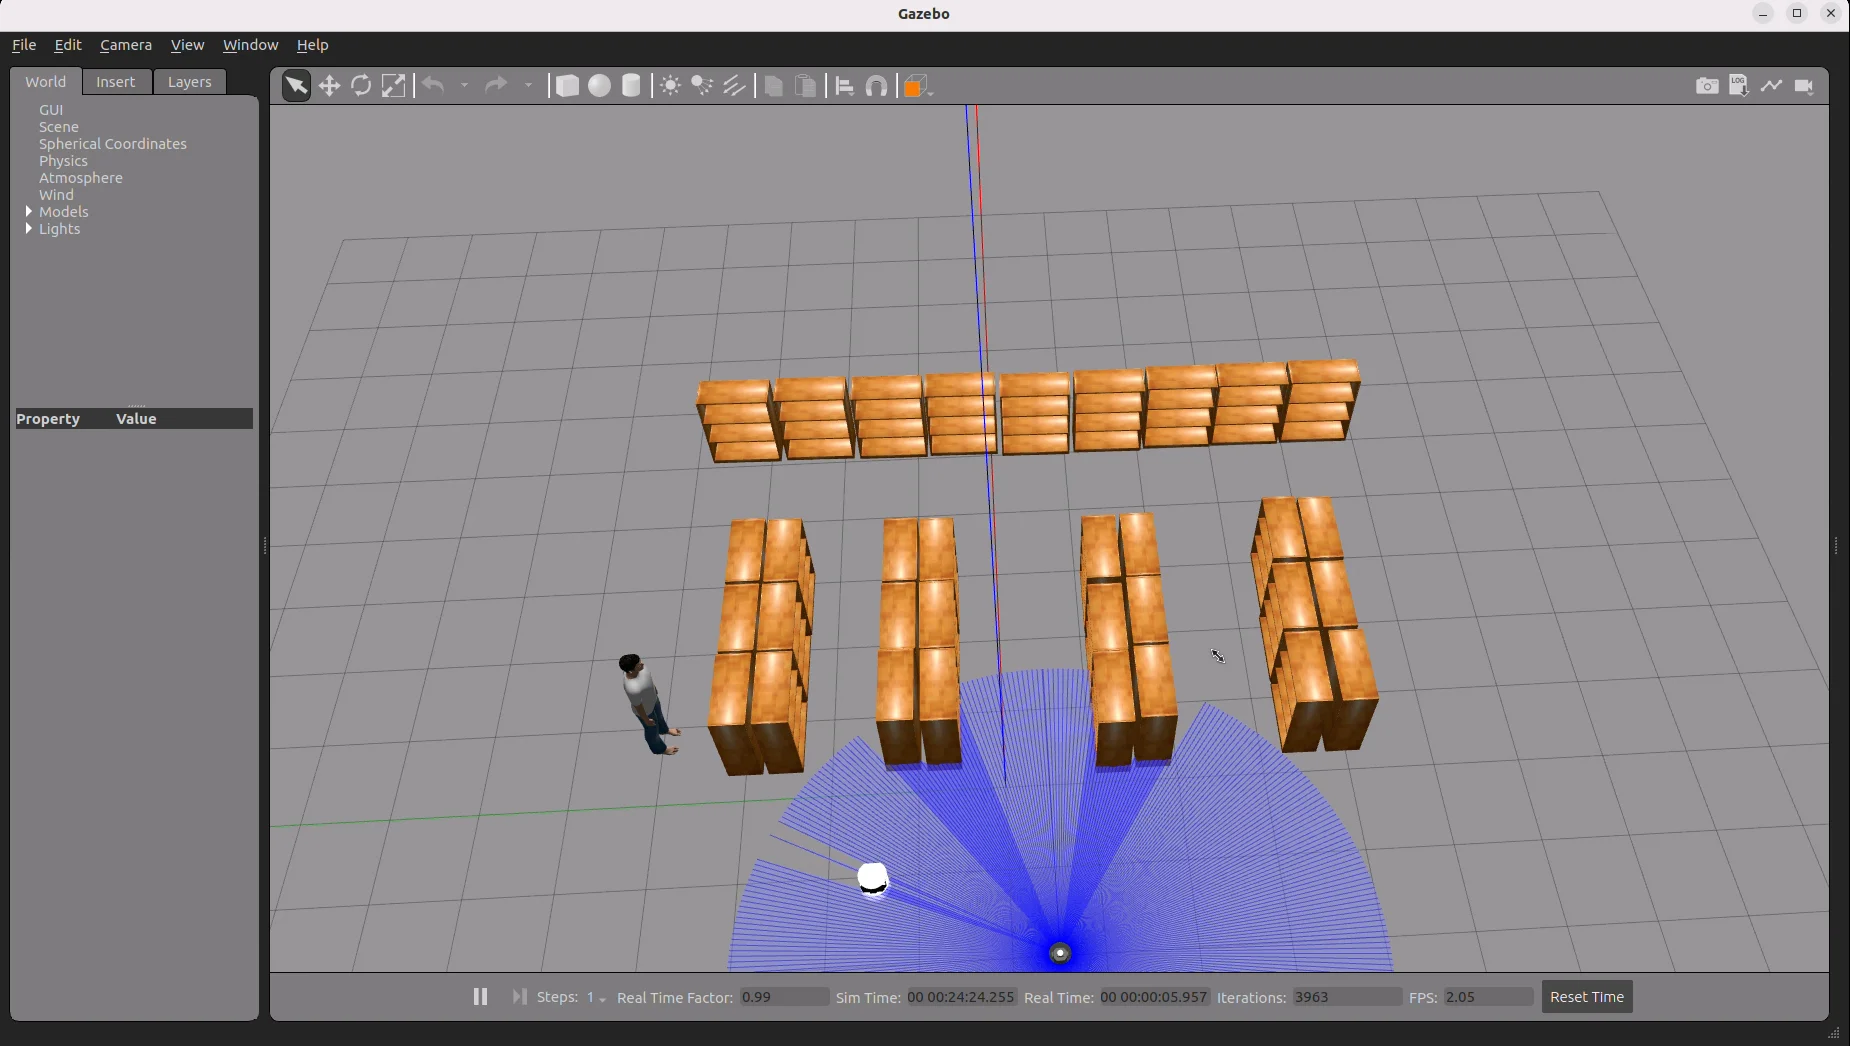This screenshot has width=1850, height=1046.
Task: Add a point light to the scene
Action: [670, 86]
